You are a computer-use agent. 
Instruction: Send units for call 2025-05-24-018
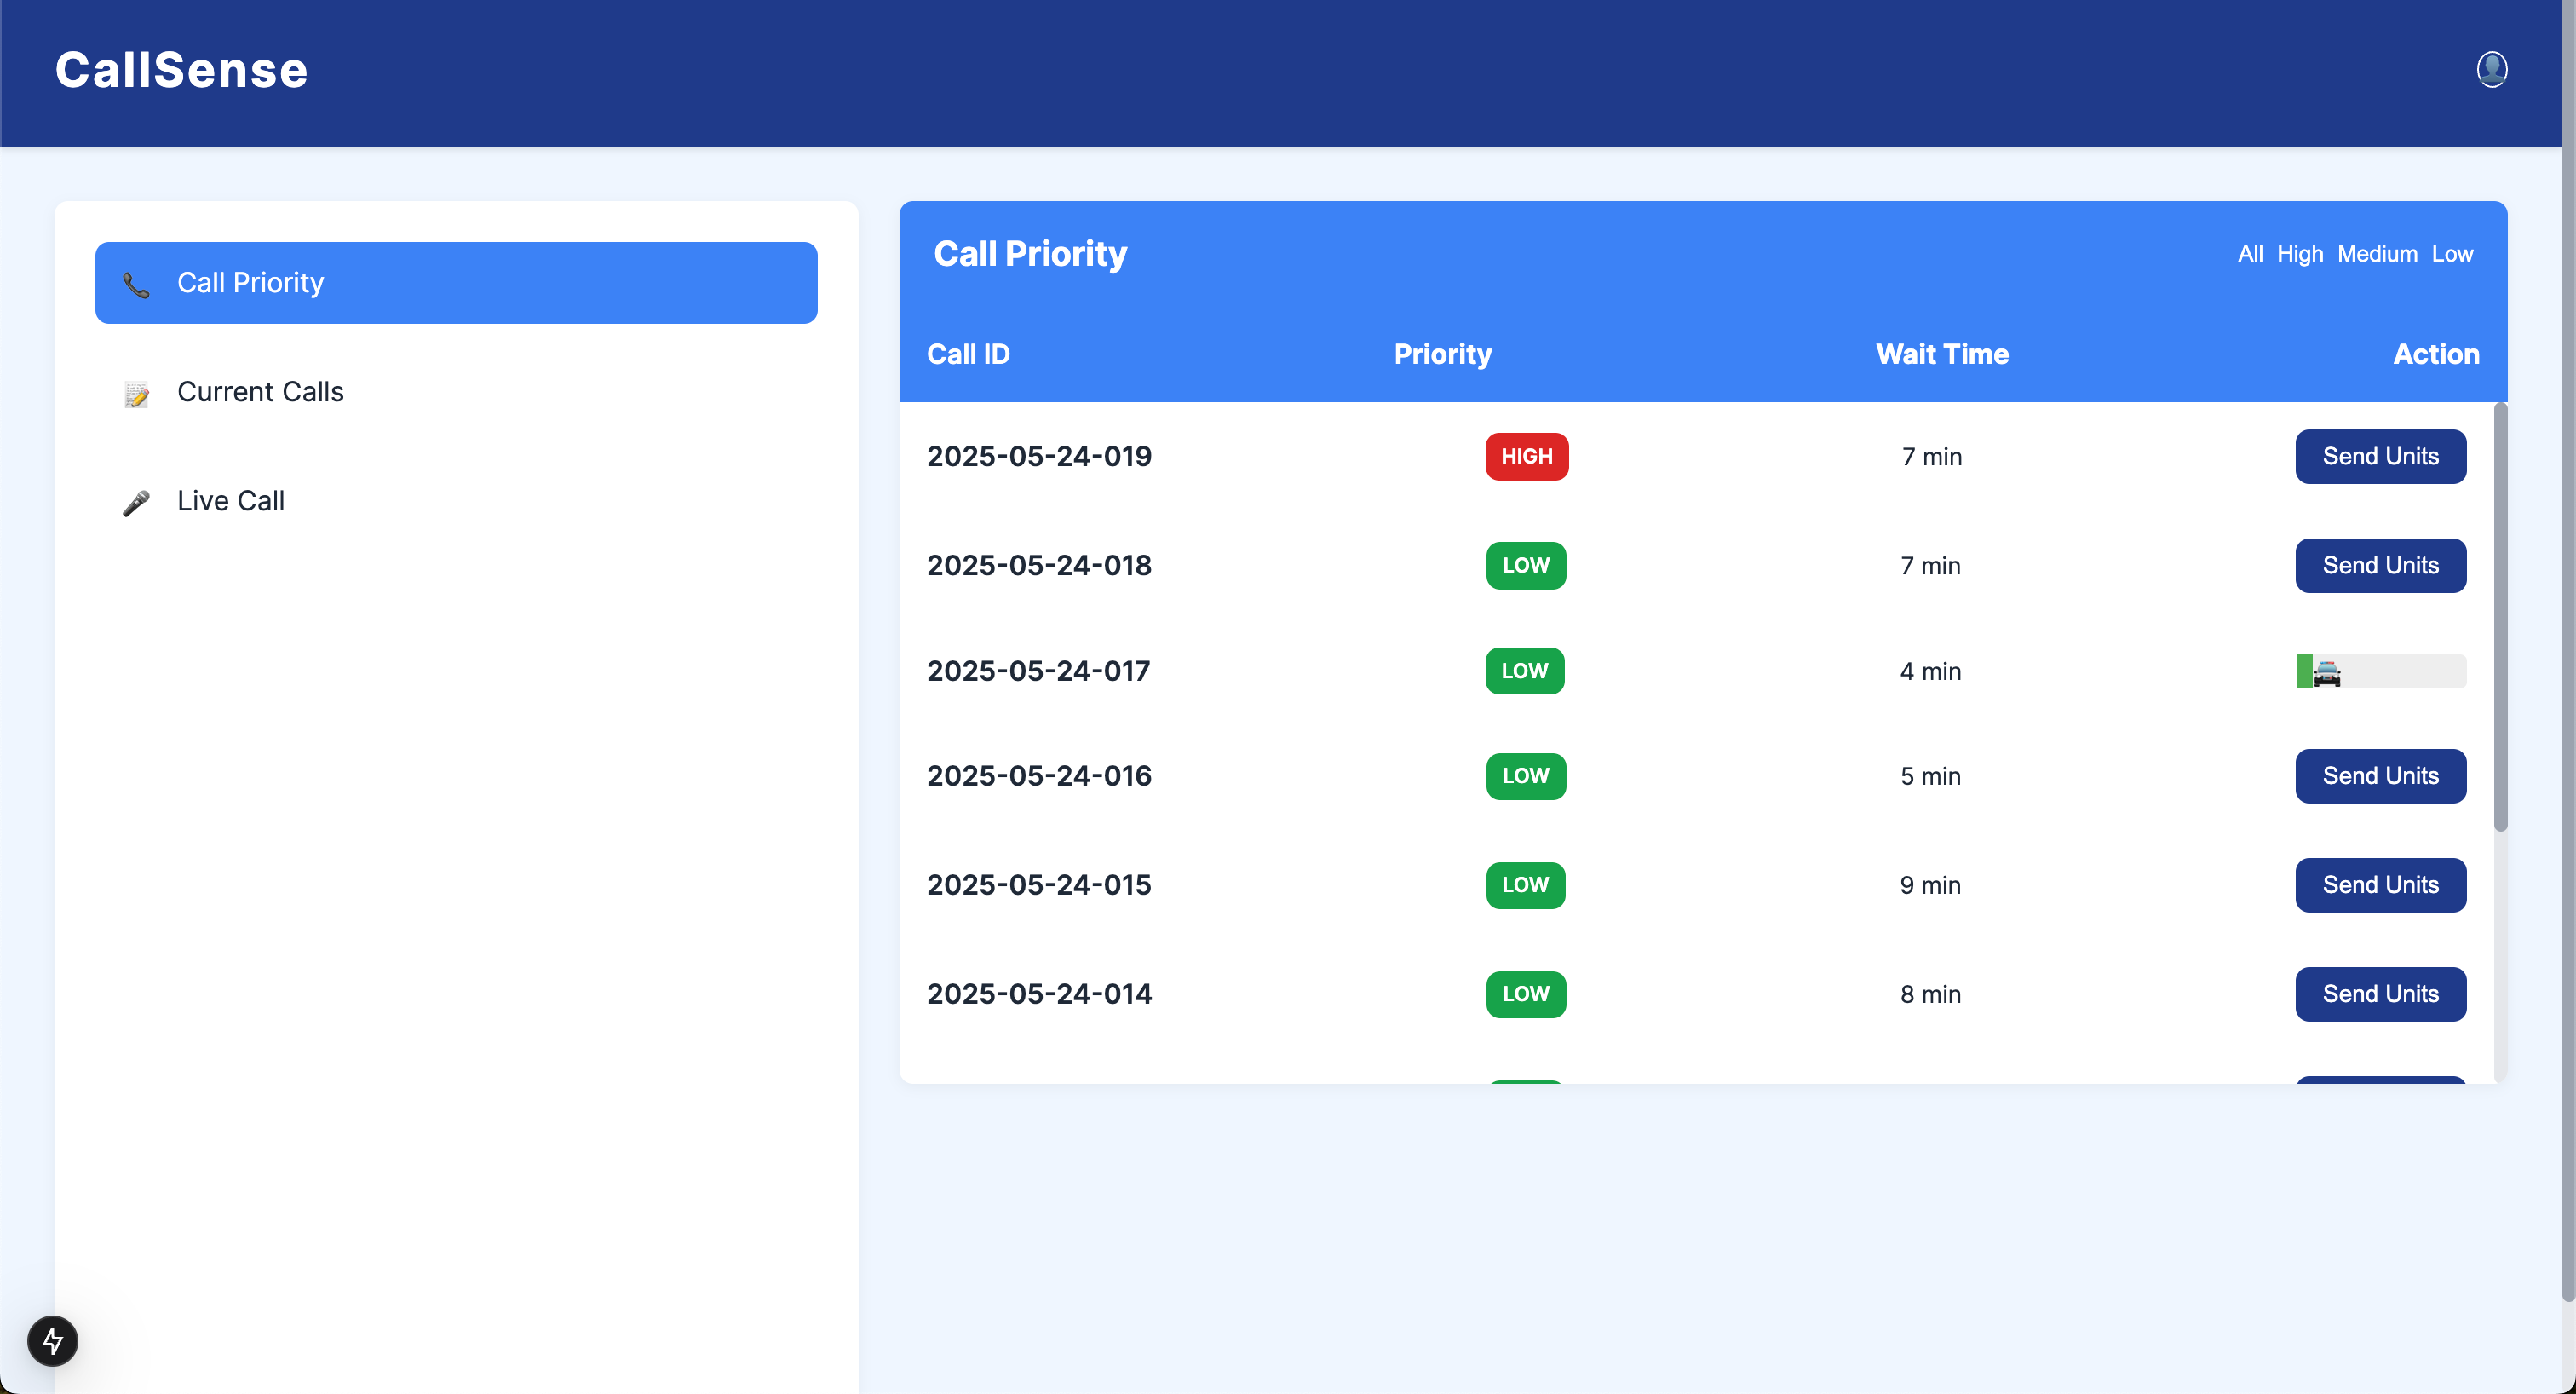pyautogui.click(x=2379, y=565)
